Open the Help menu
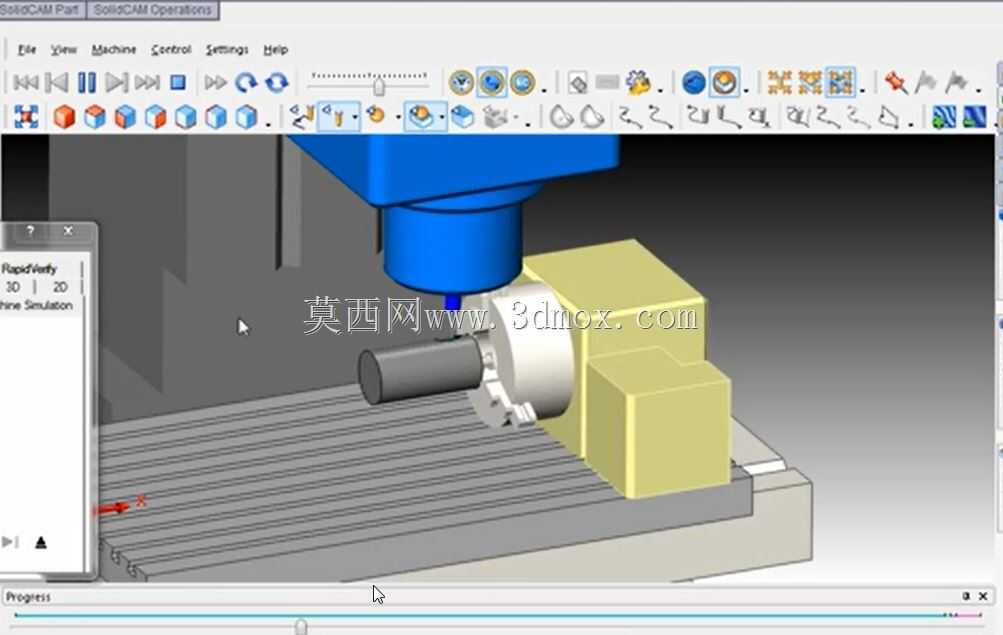Viewport: 1003px width, 635px height. coord(276,50)
